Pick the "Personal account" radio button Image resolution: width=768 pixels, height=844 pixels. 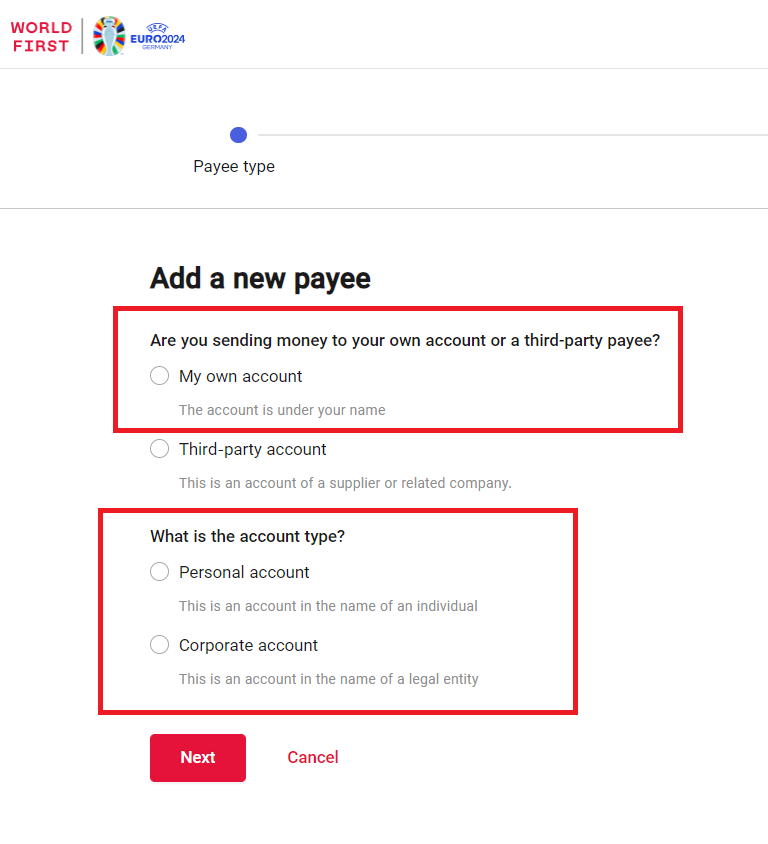159,572
